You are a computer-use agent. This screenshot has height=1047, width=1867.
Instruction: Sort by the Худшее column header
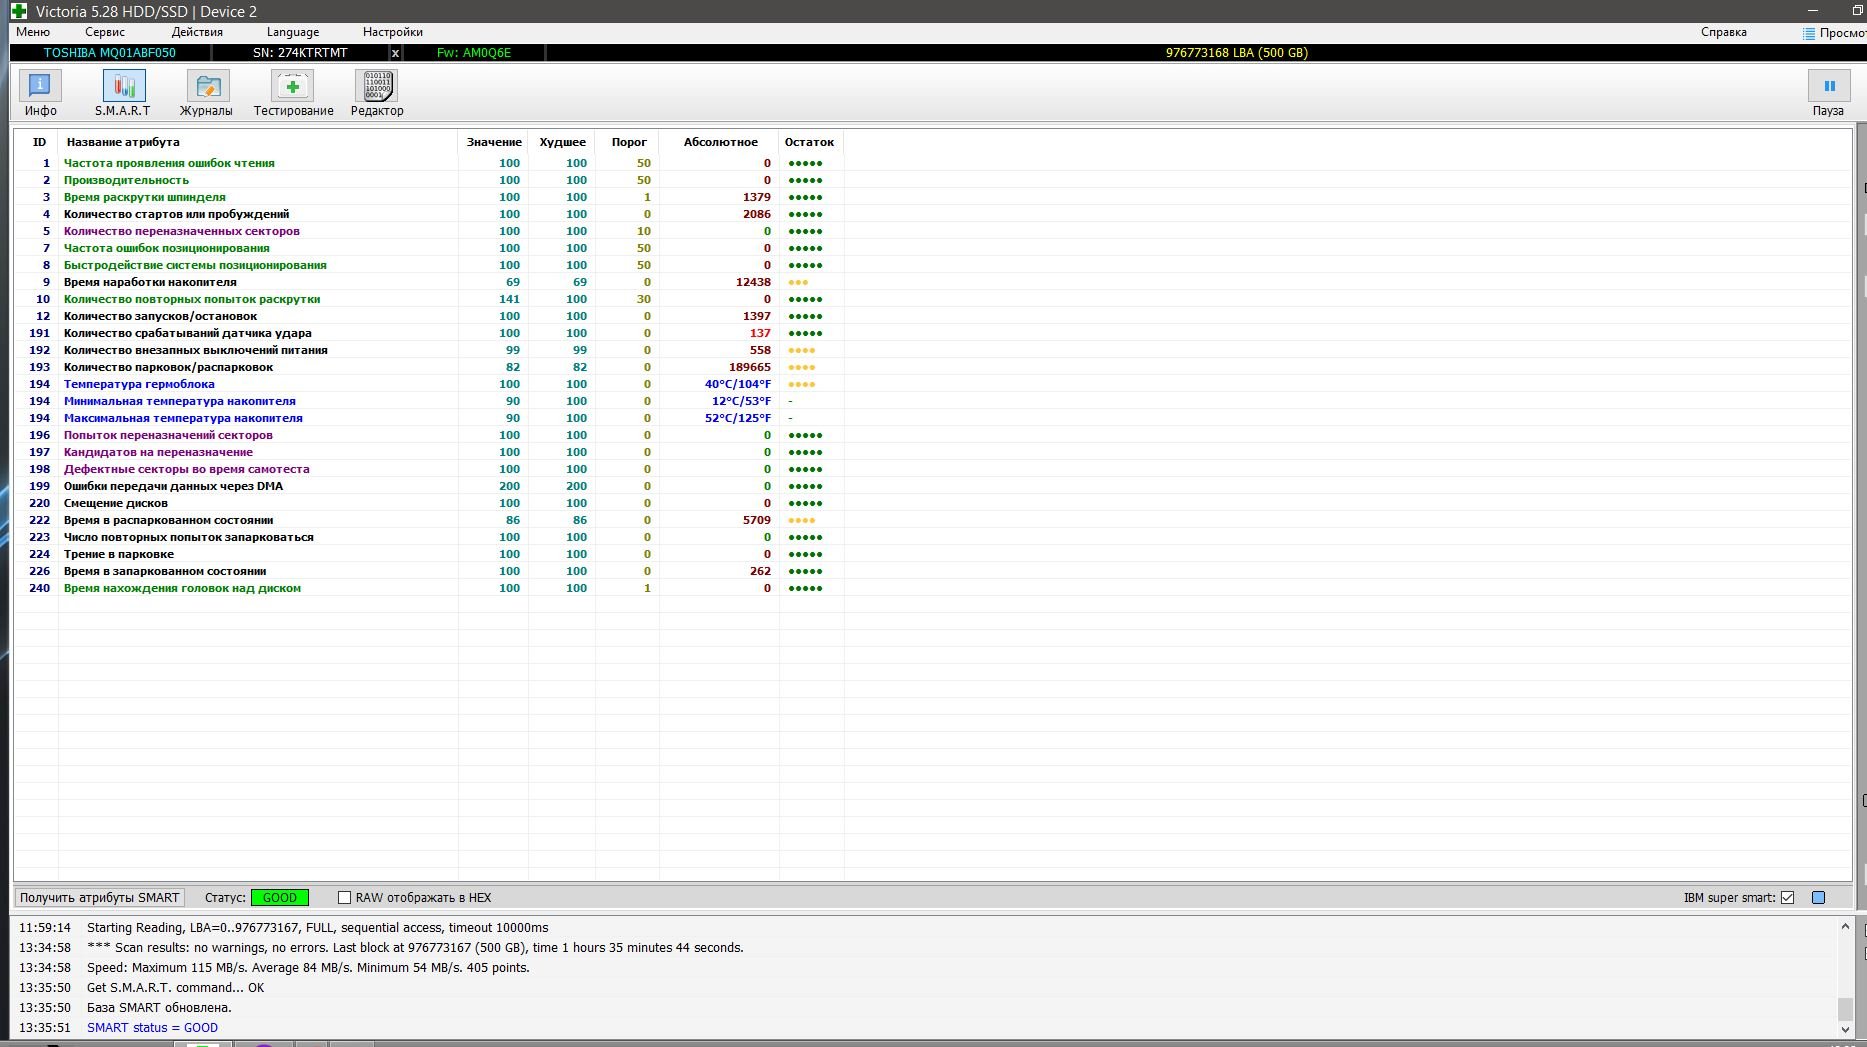pyautogui.click(x=562, y=142)
